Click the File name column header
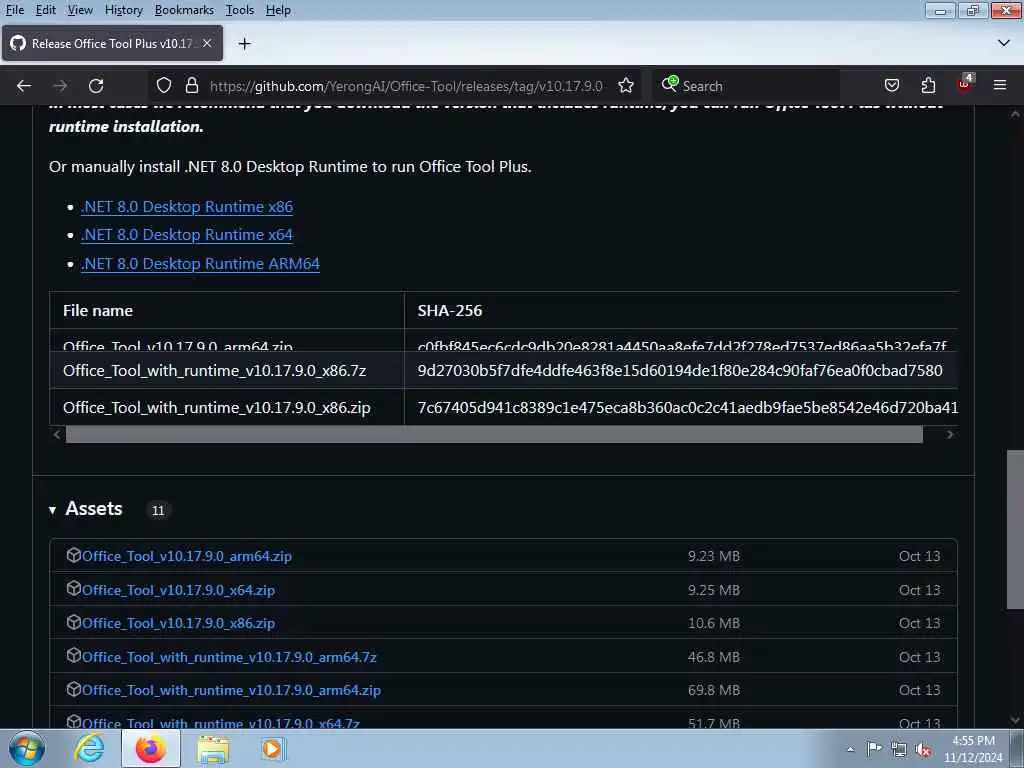The image size is (1024, 768). [x=98, y=310]
